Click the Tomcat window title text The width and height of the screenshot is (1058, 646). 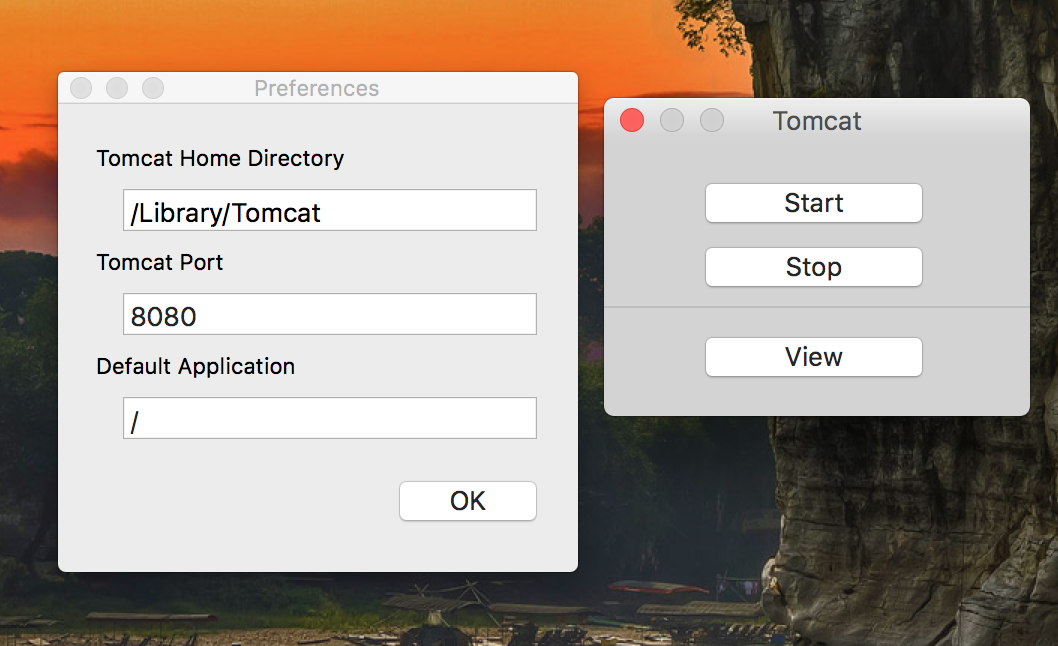[x=816, y=121]
